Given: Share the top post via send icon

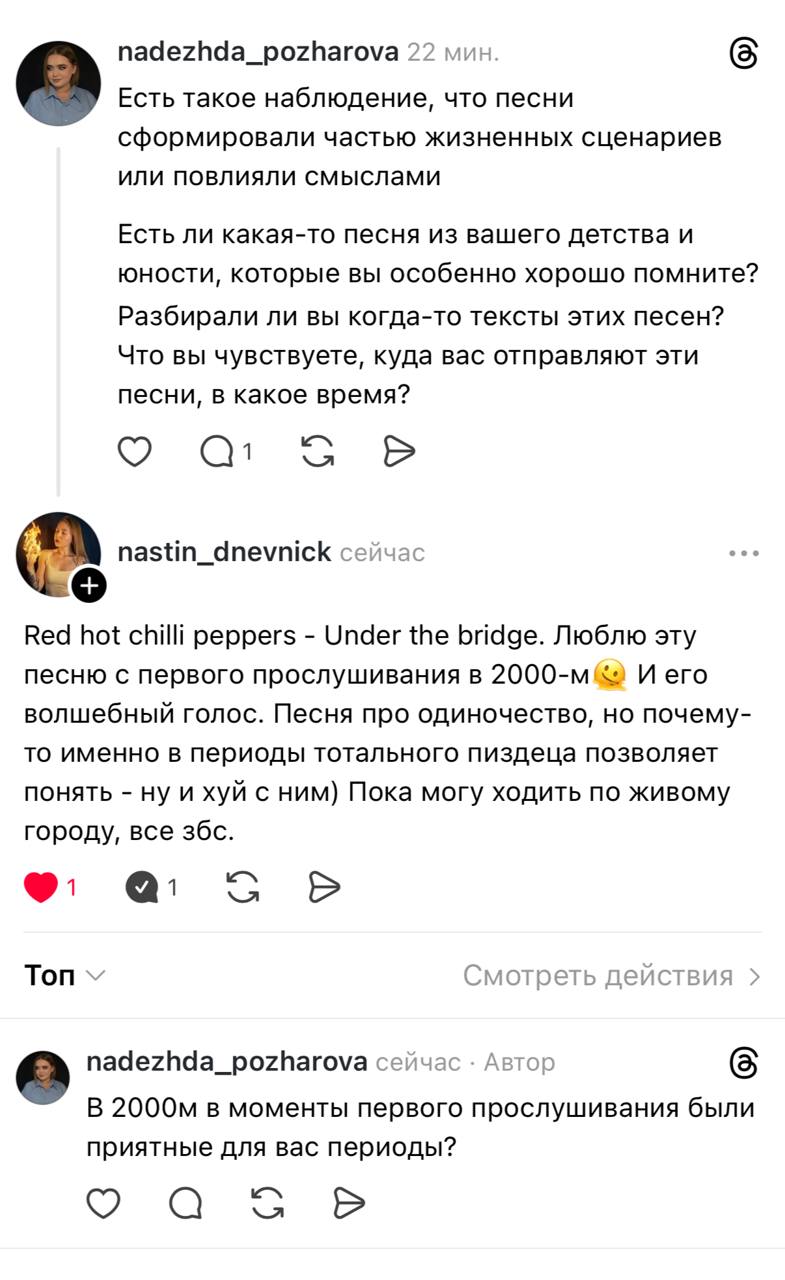Looking at the screenshot, I should pyautogui.click(x=400, y=453).
